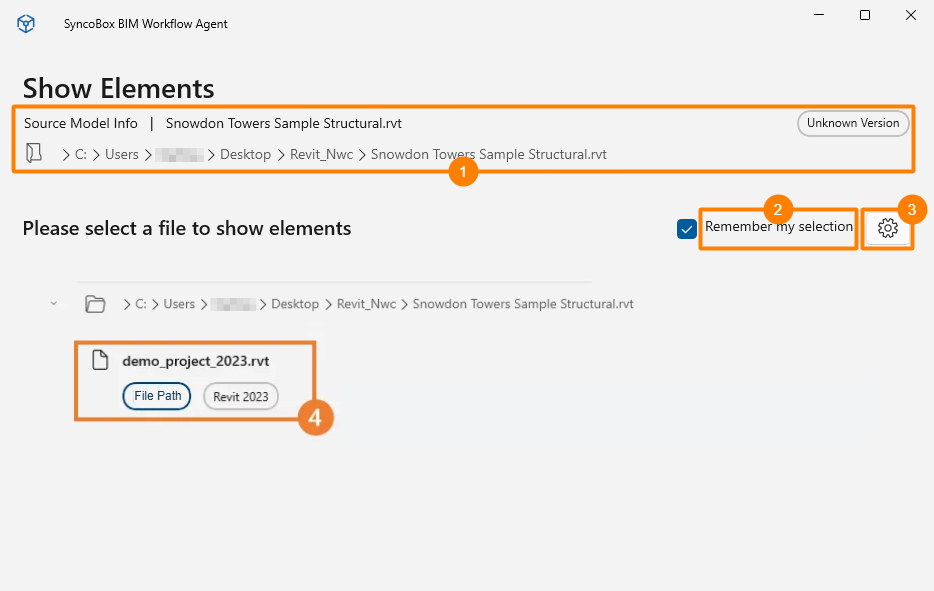
Task: Click the Snowdon Towers file name in the source header
Action: (x=284, y=123)
